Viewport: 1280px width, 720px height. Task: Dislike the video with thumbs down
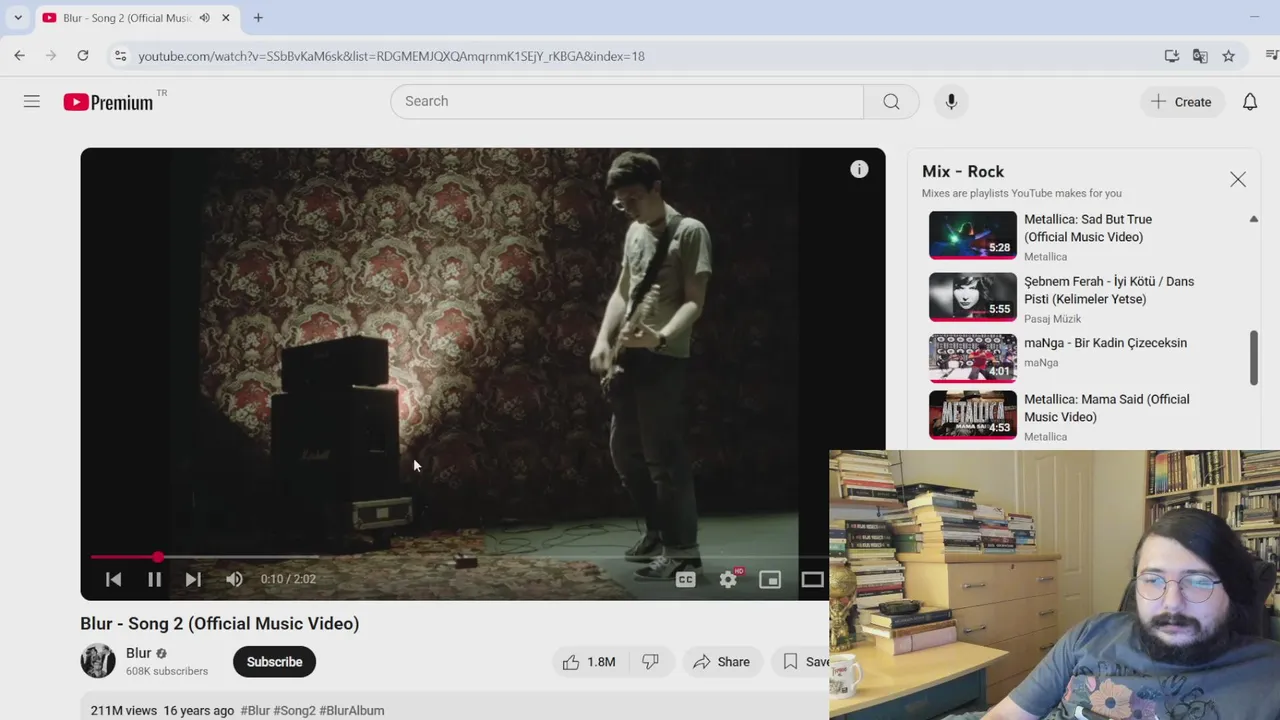coord(650,662)
